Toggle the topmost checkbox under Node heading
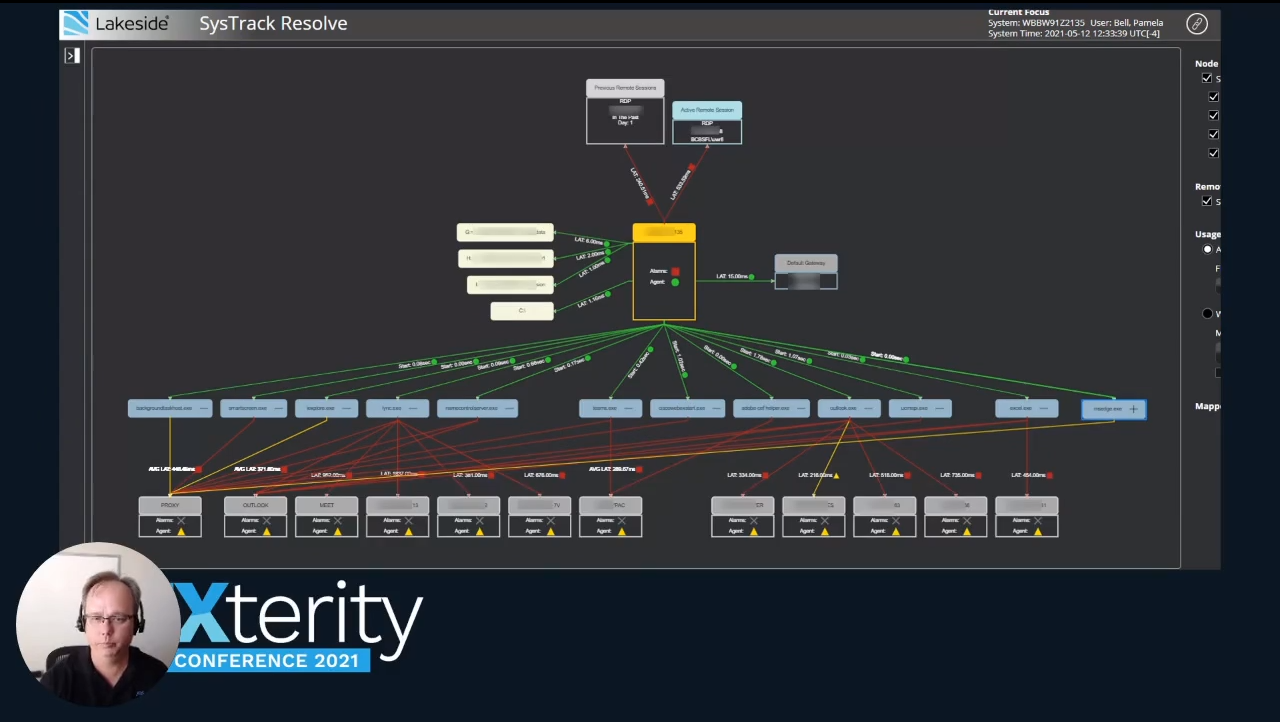 point(1207,78)
